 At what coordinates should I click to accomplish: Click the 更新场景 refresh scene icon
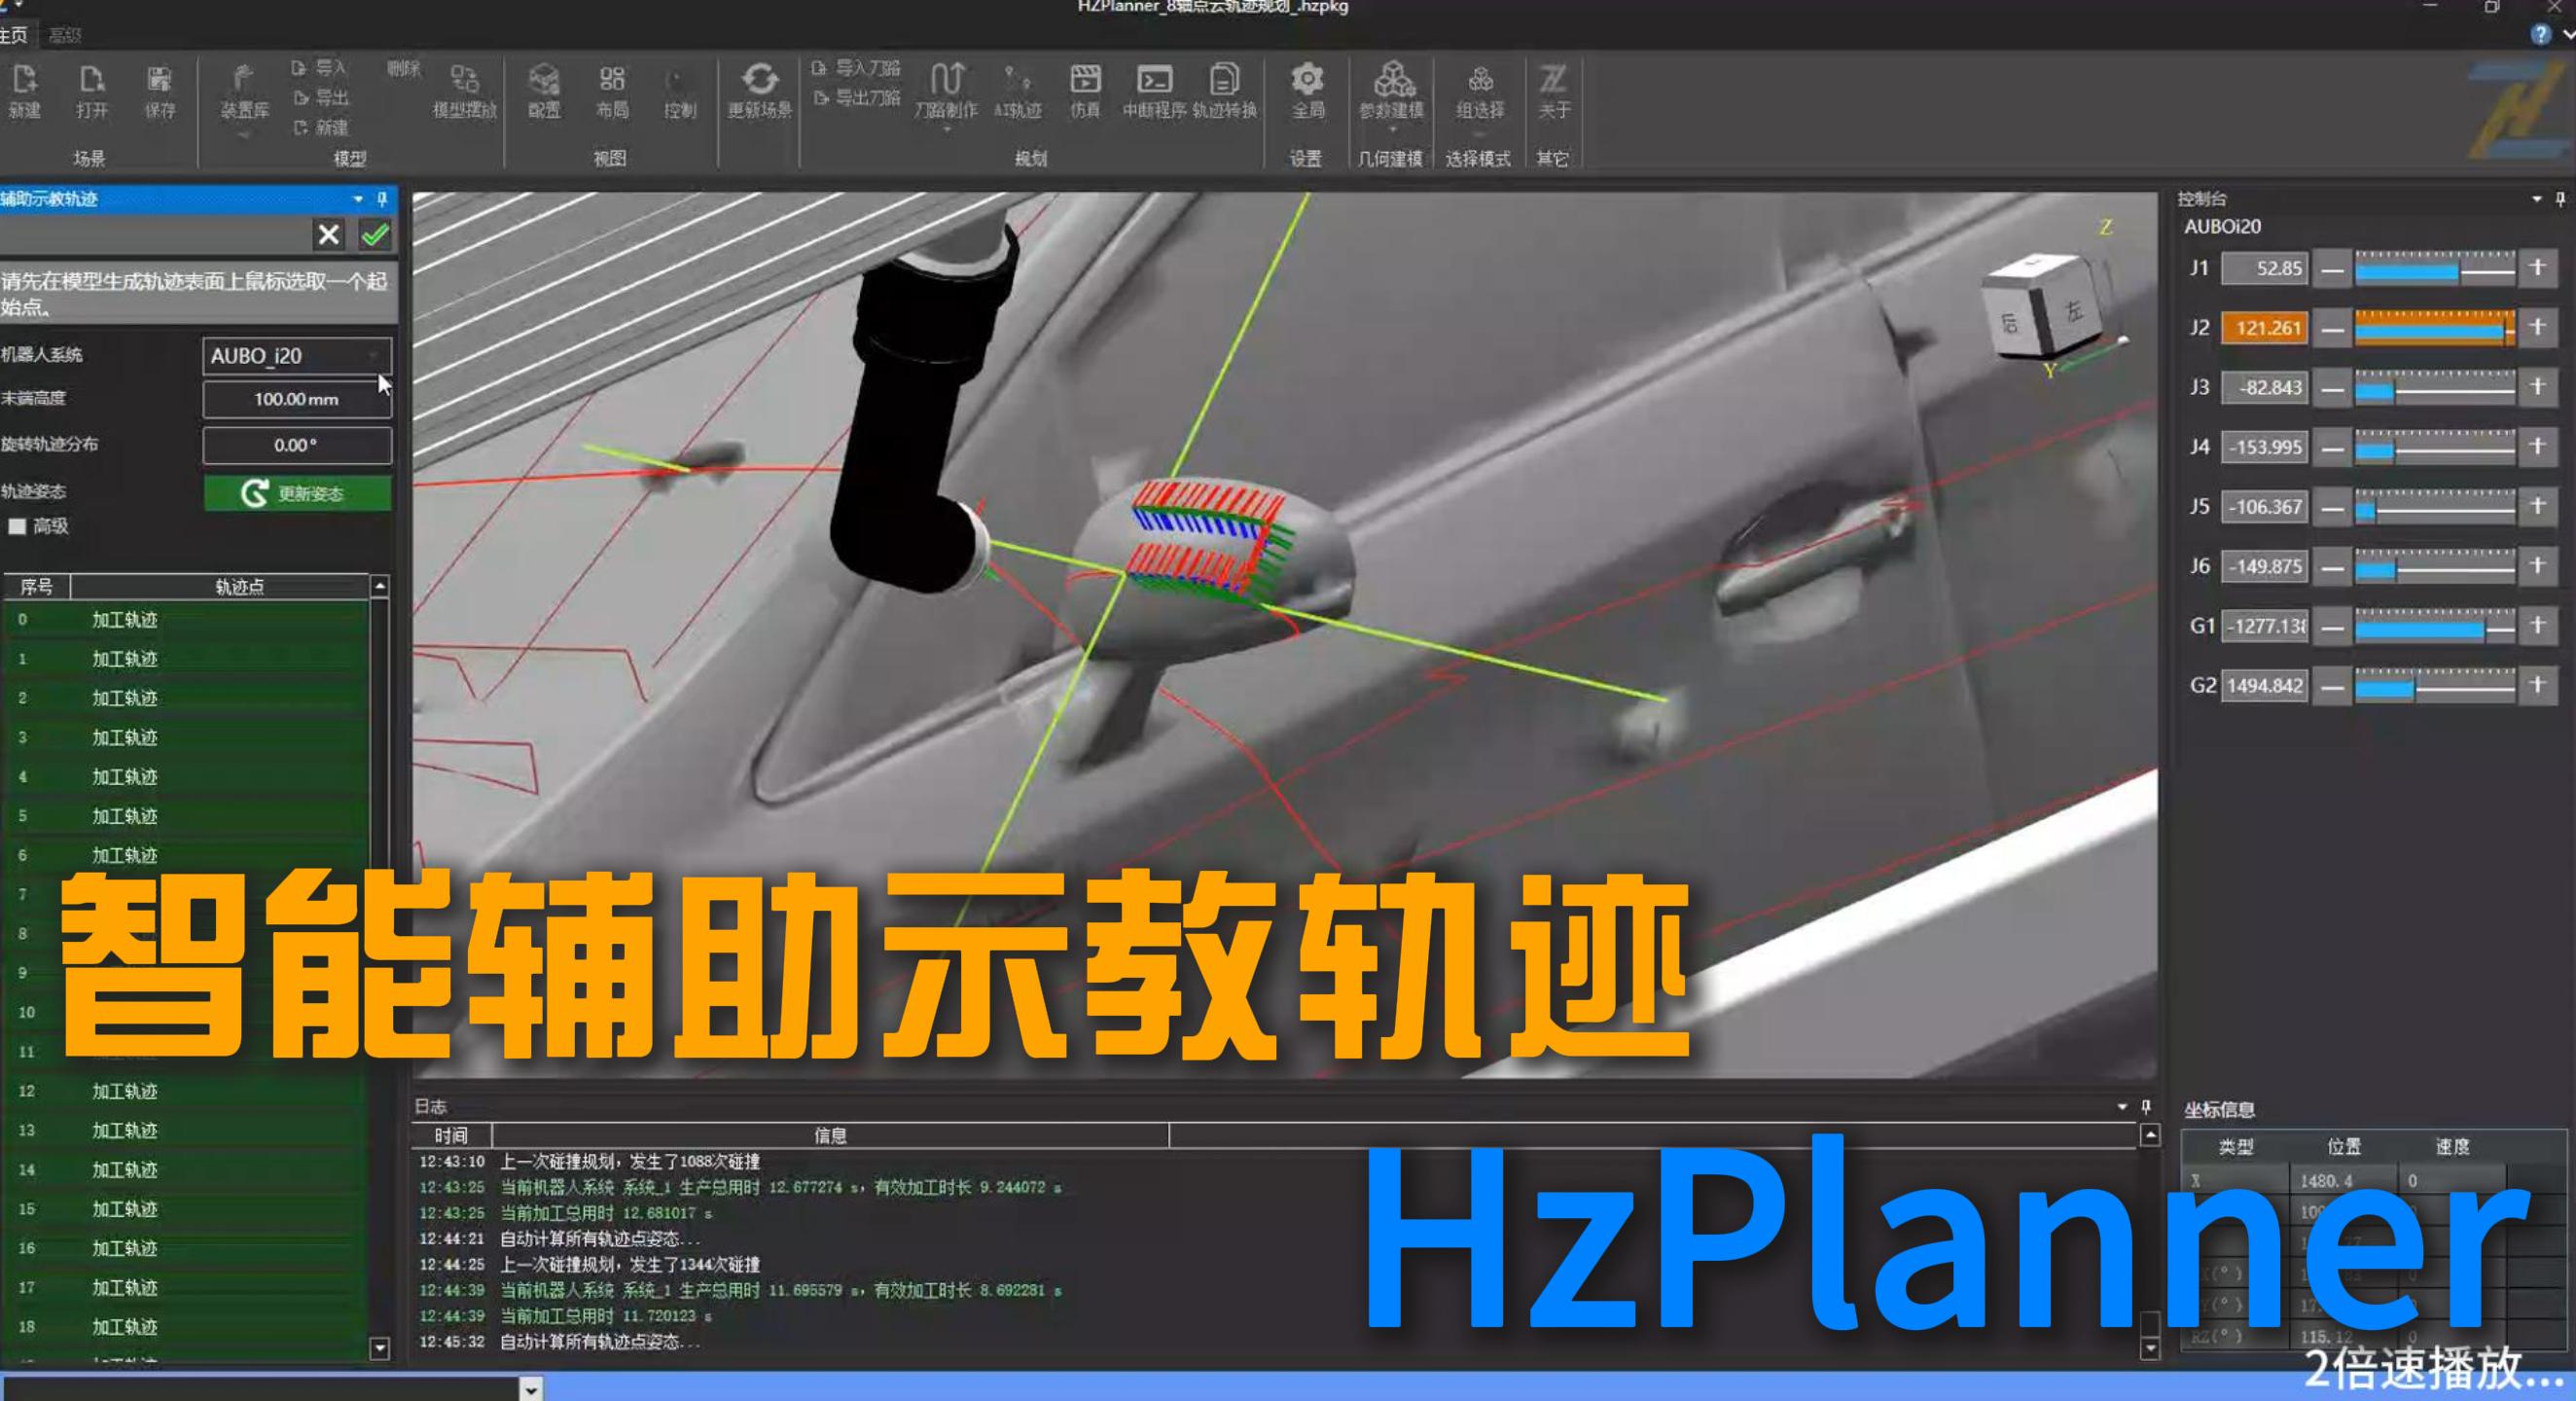point(760,95)
